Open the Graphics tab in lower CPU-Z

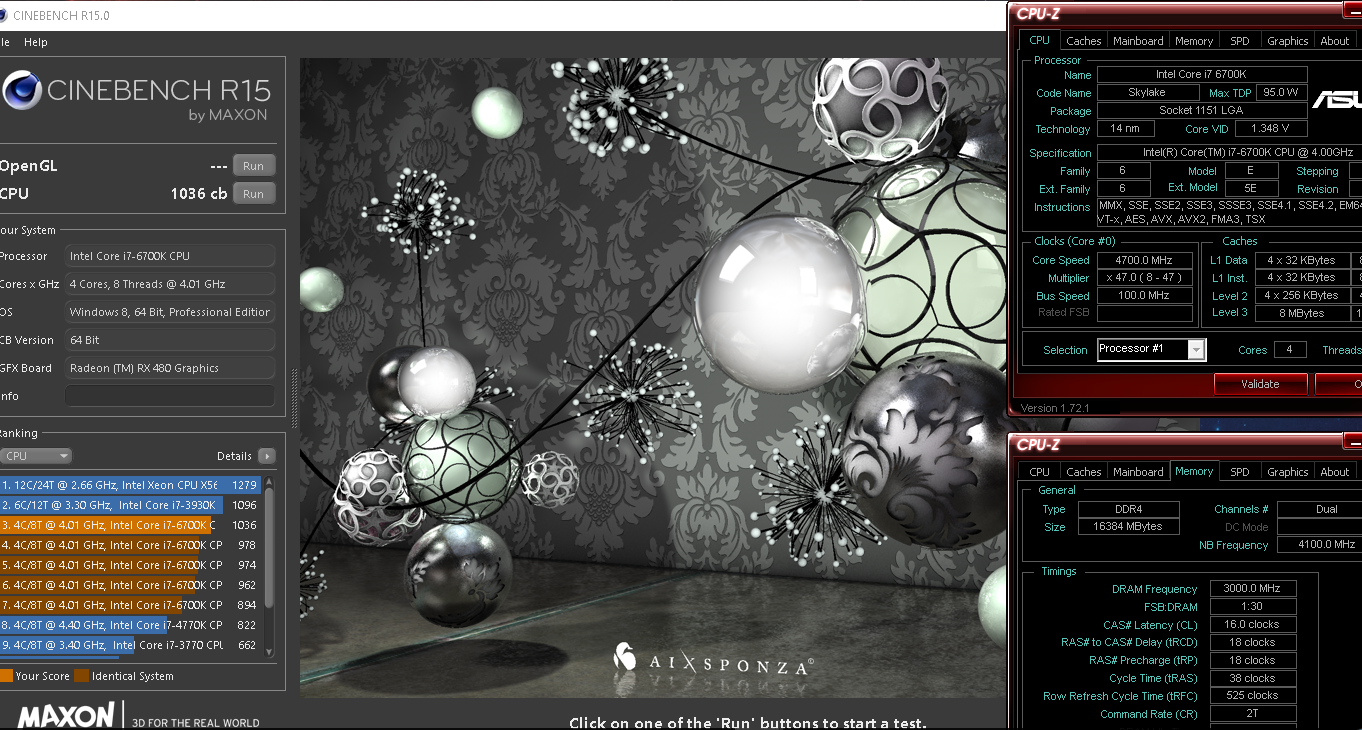(x=1287, y=472)
